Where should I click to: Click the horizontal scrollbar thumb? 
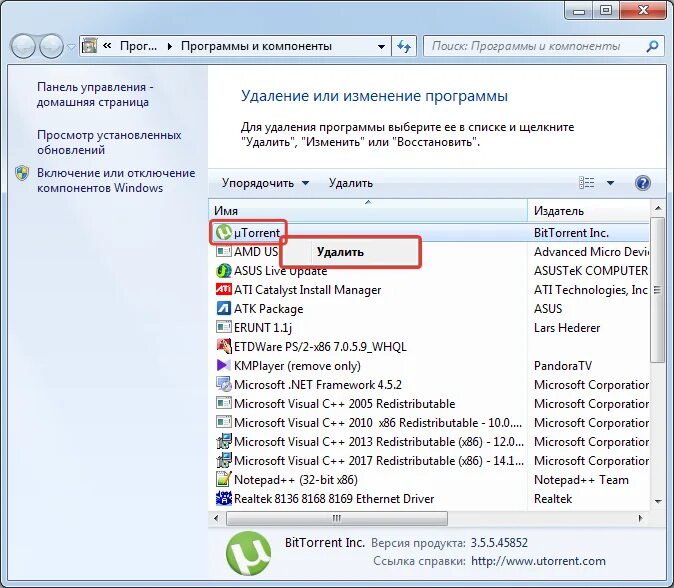[x=337, y=518]
